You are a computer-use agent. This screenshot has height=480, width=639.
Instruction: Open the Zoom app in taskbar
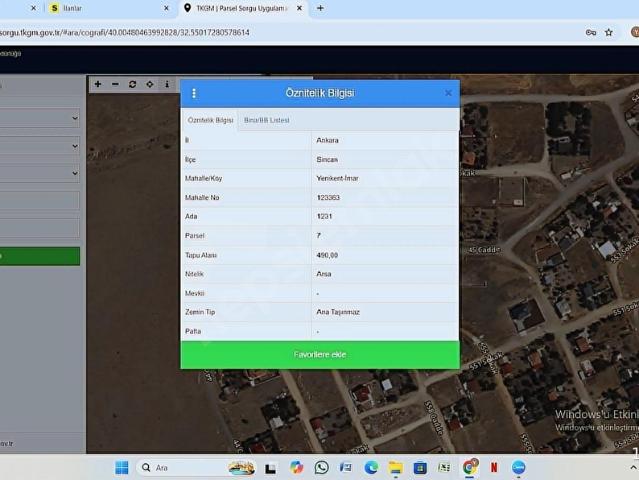point(518,467)
